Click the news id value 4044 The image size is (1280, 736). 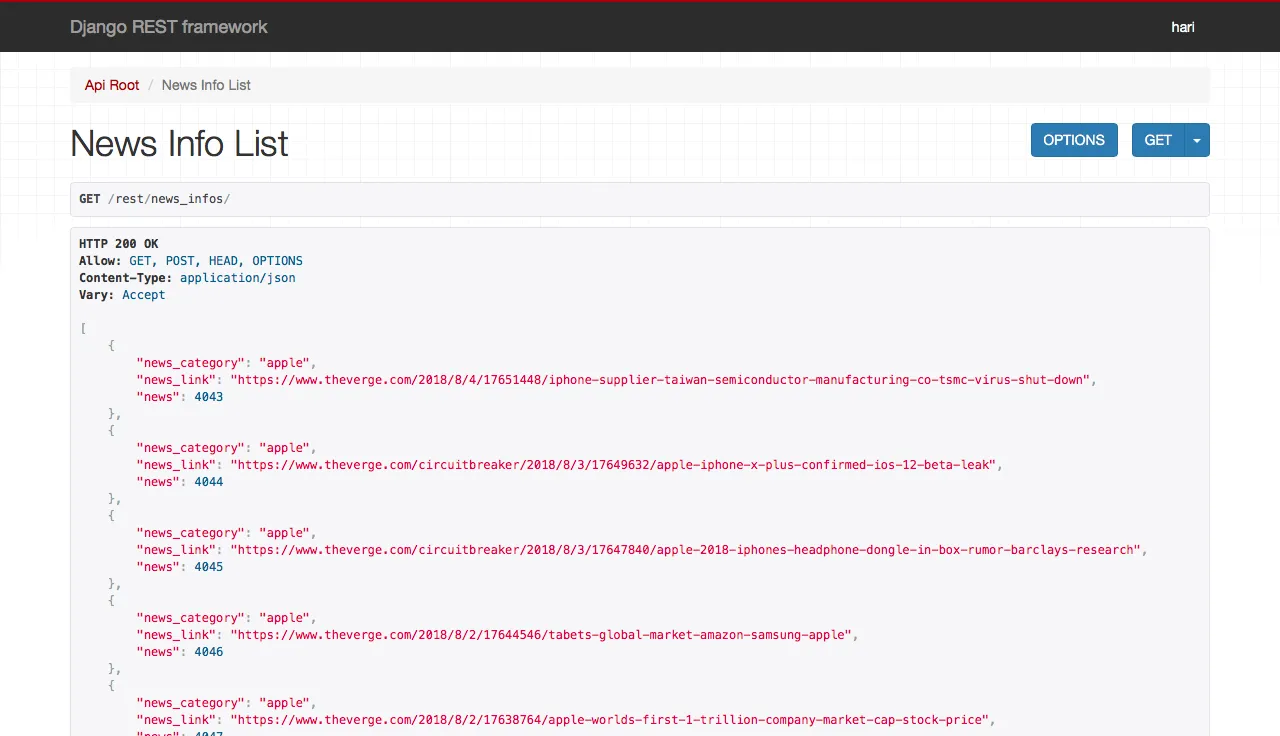tap(208, 482)
